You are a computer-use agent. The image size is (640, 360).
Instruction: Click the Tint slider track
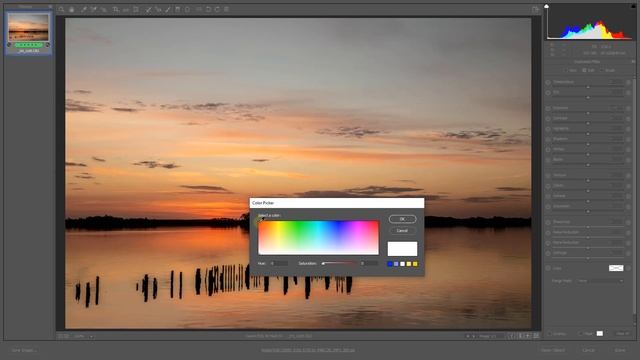588,98
